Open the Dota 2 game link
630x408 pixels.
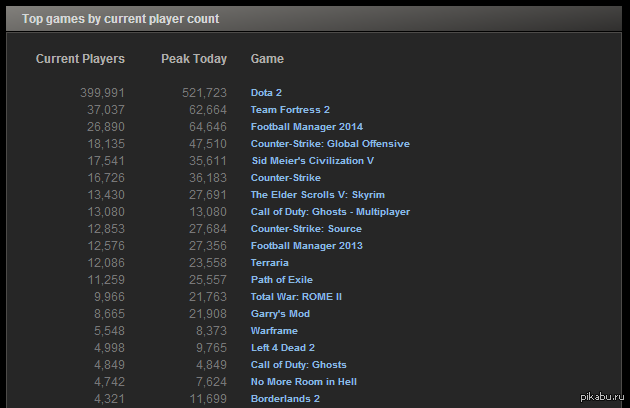tap(266, 93)
